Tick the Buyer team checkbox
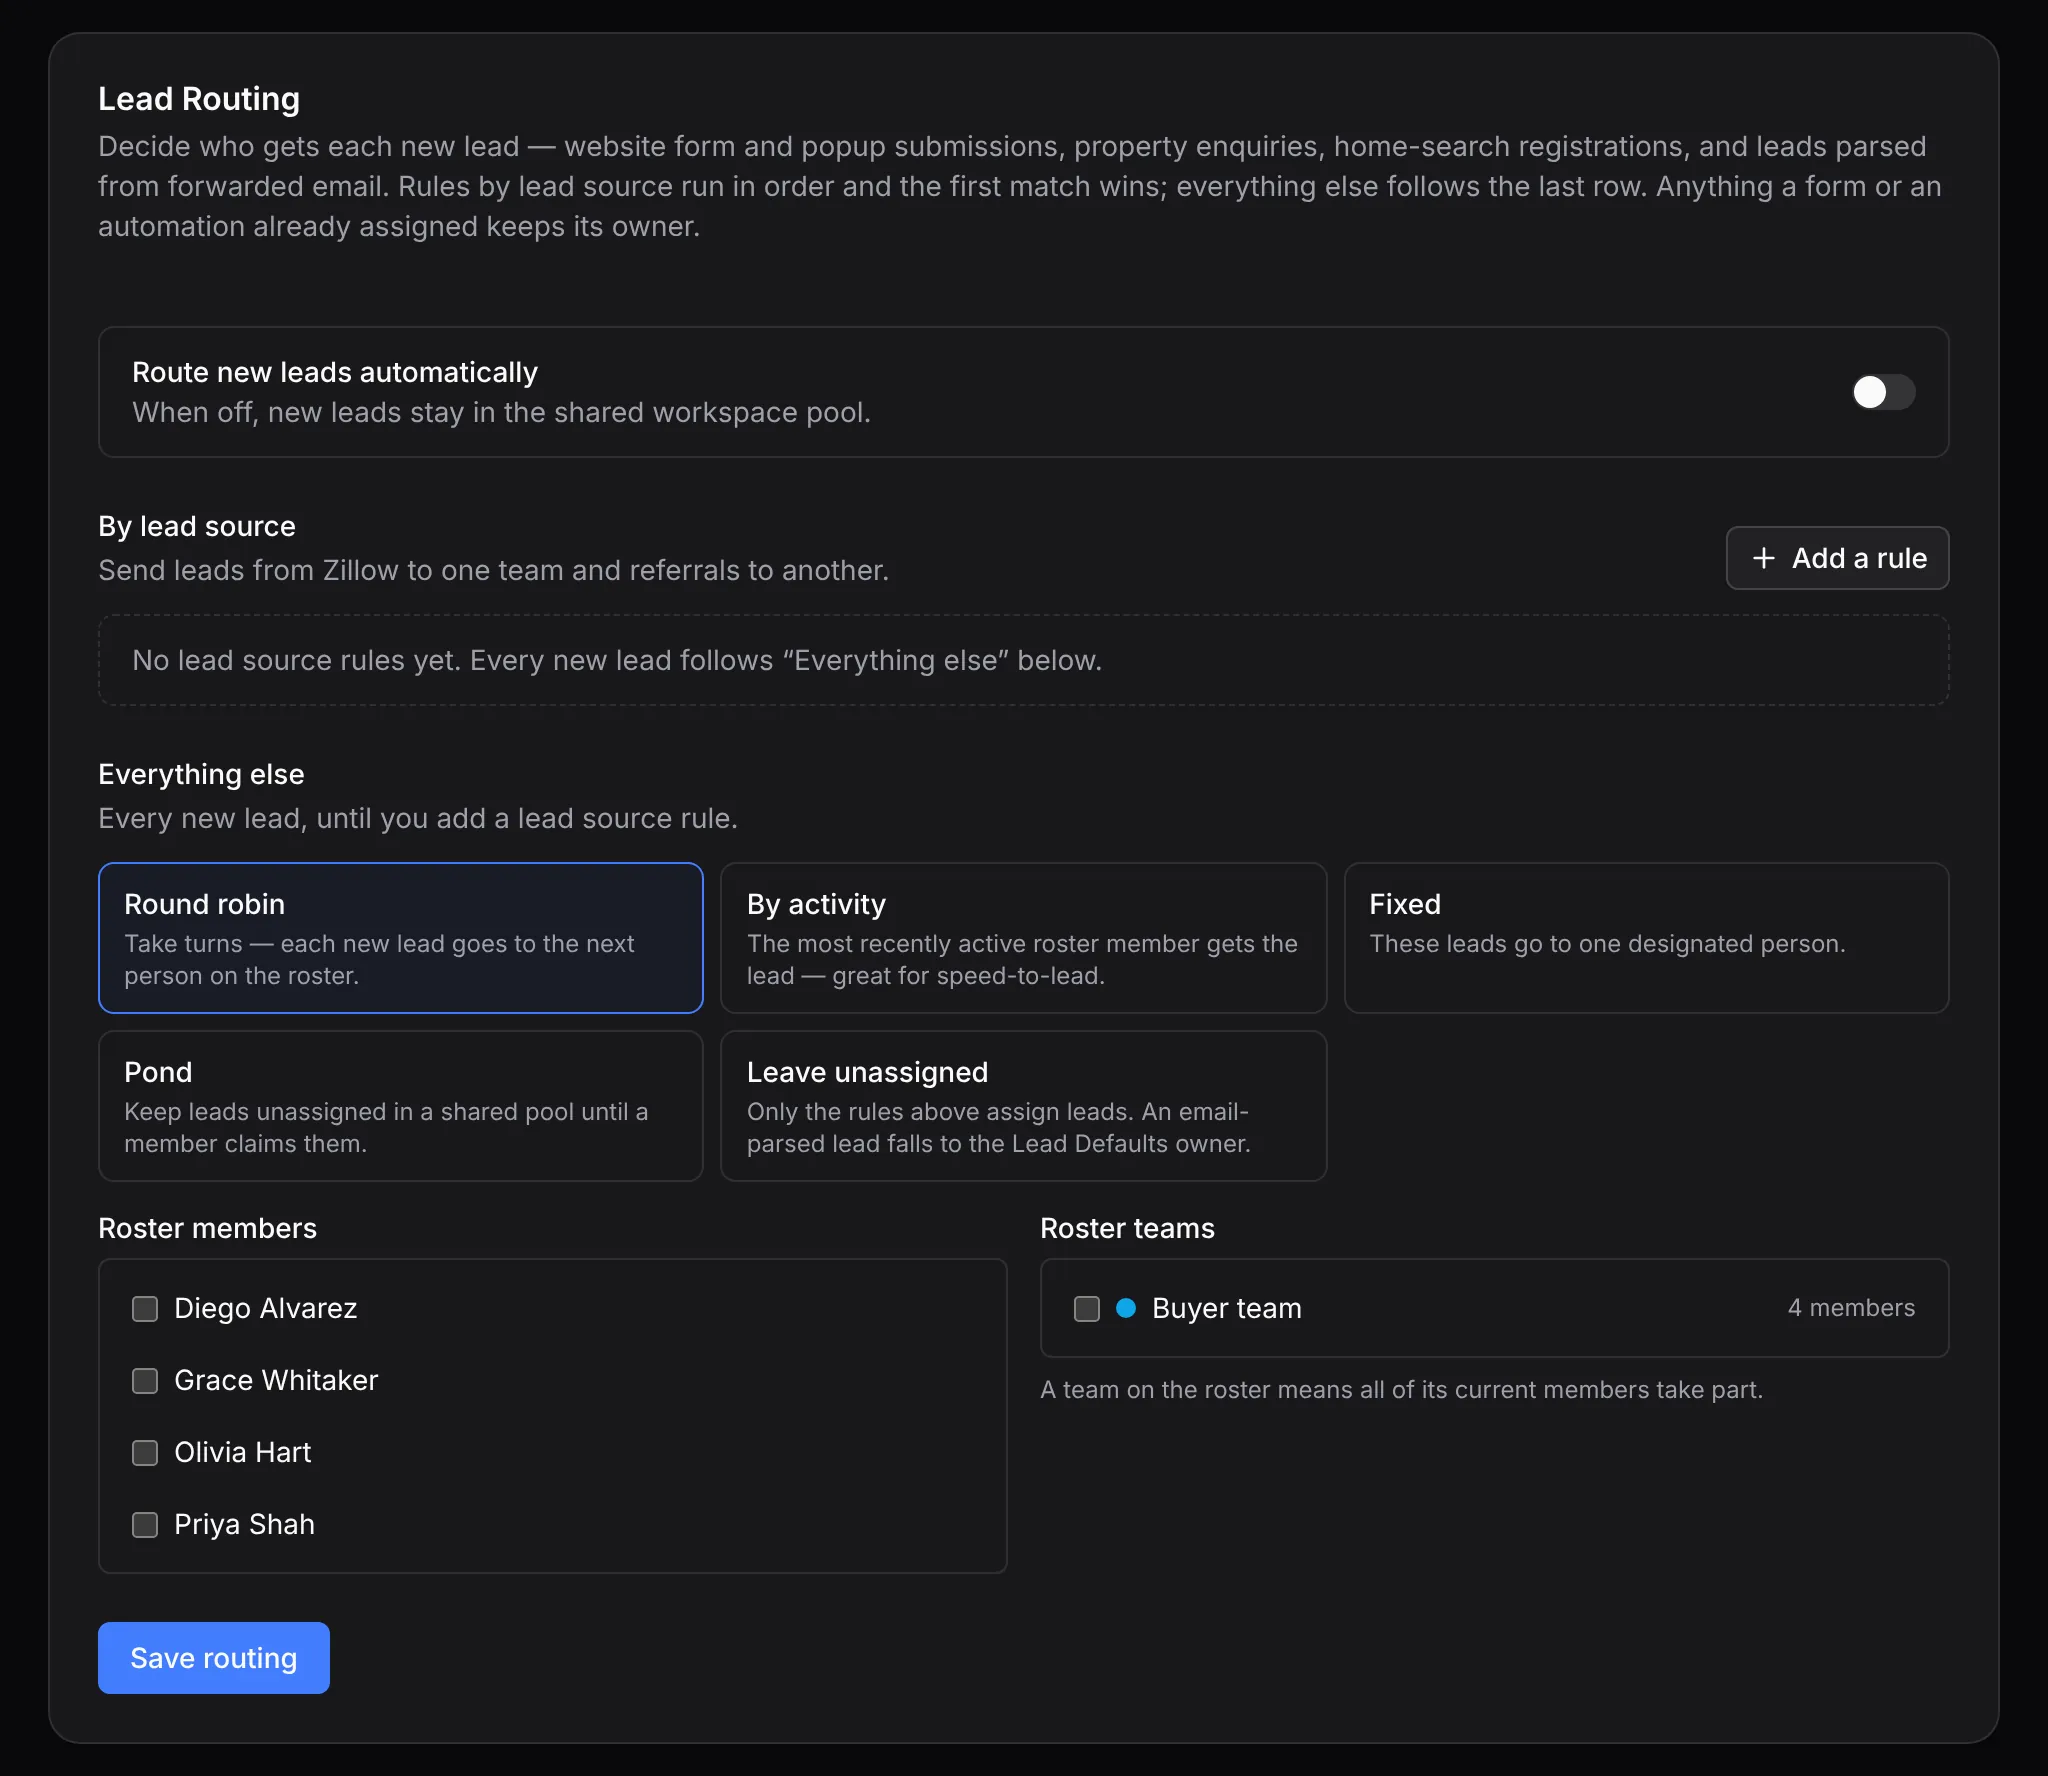This screenshot has height=1776, width=2048. click(1087, 1309)
